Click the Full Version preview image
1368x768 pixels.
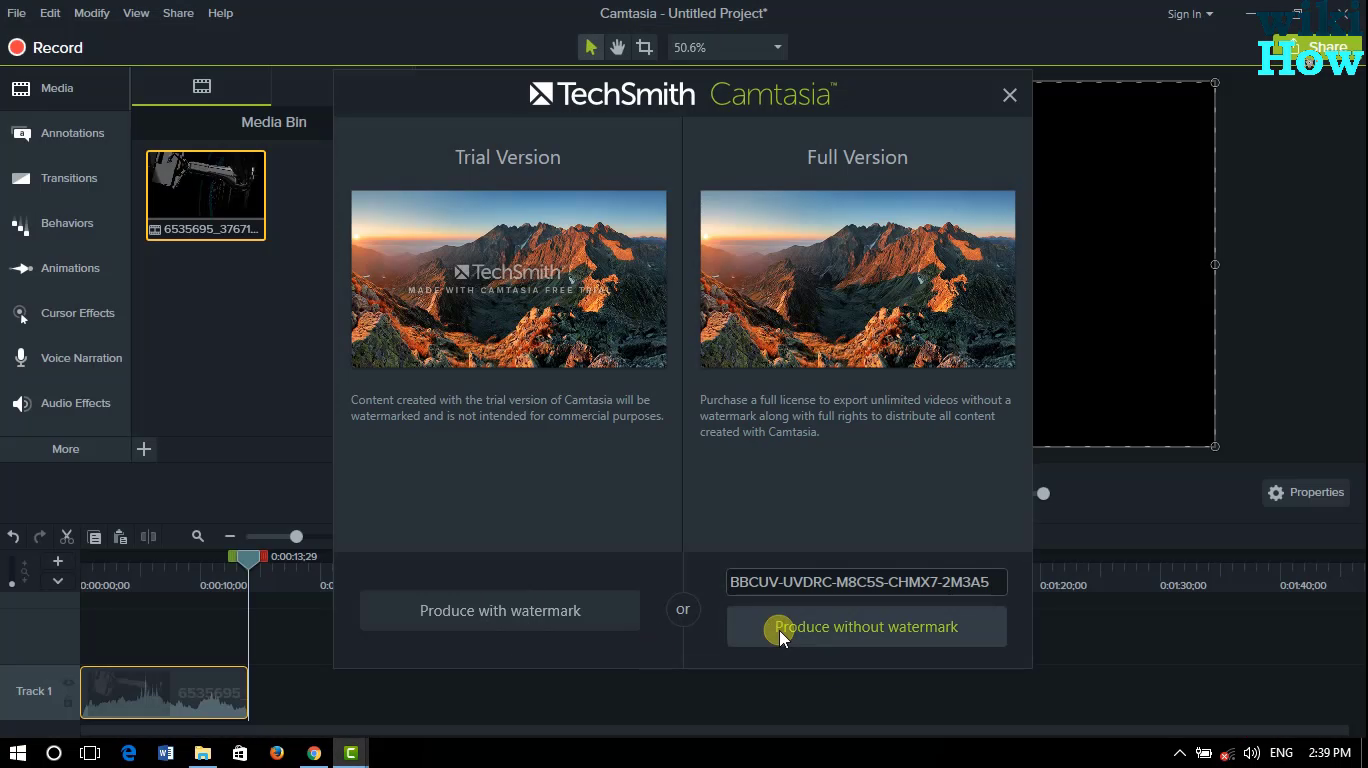point(857,279)
